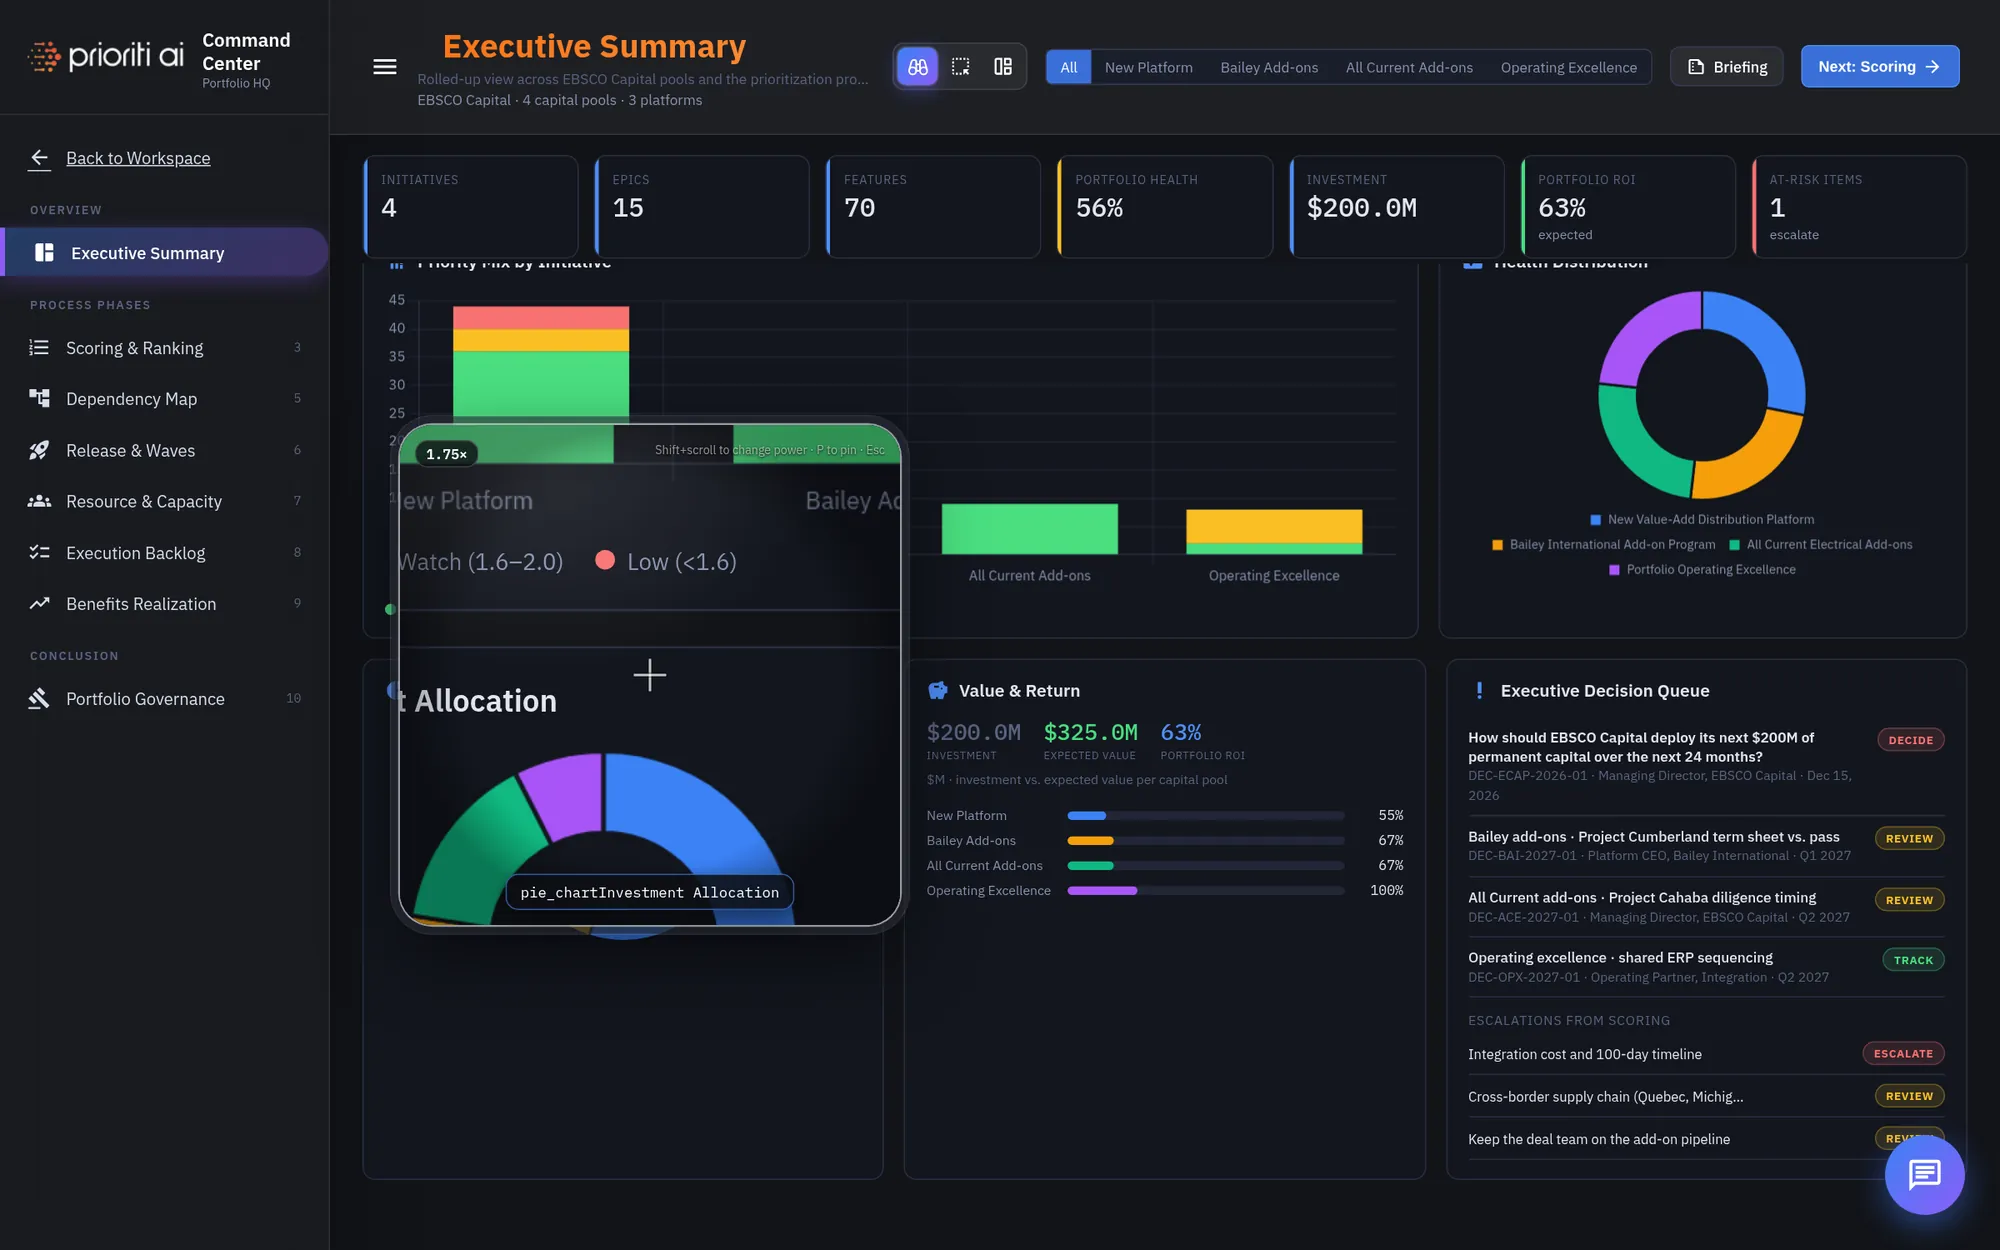Click the Benefits Realization trend icon
The height and width of the screenshot is (1250, 2000).
coord(39,603)
